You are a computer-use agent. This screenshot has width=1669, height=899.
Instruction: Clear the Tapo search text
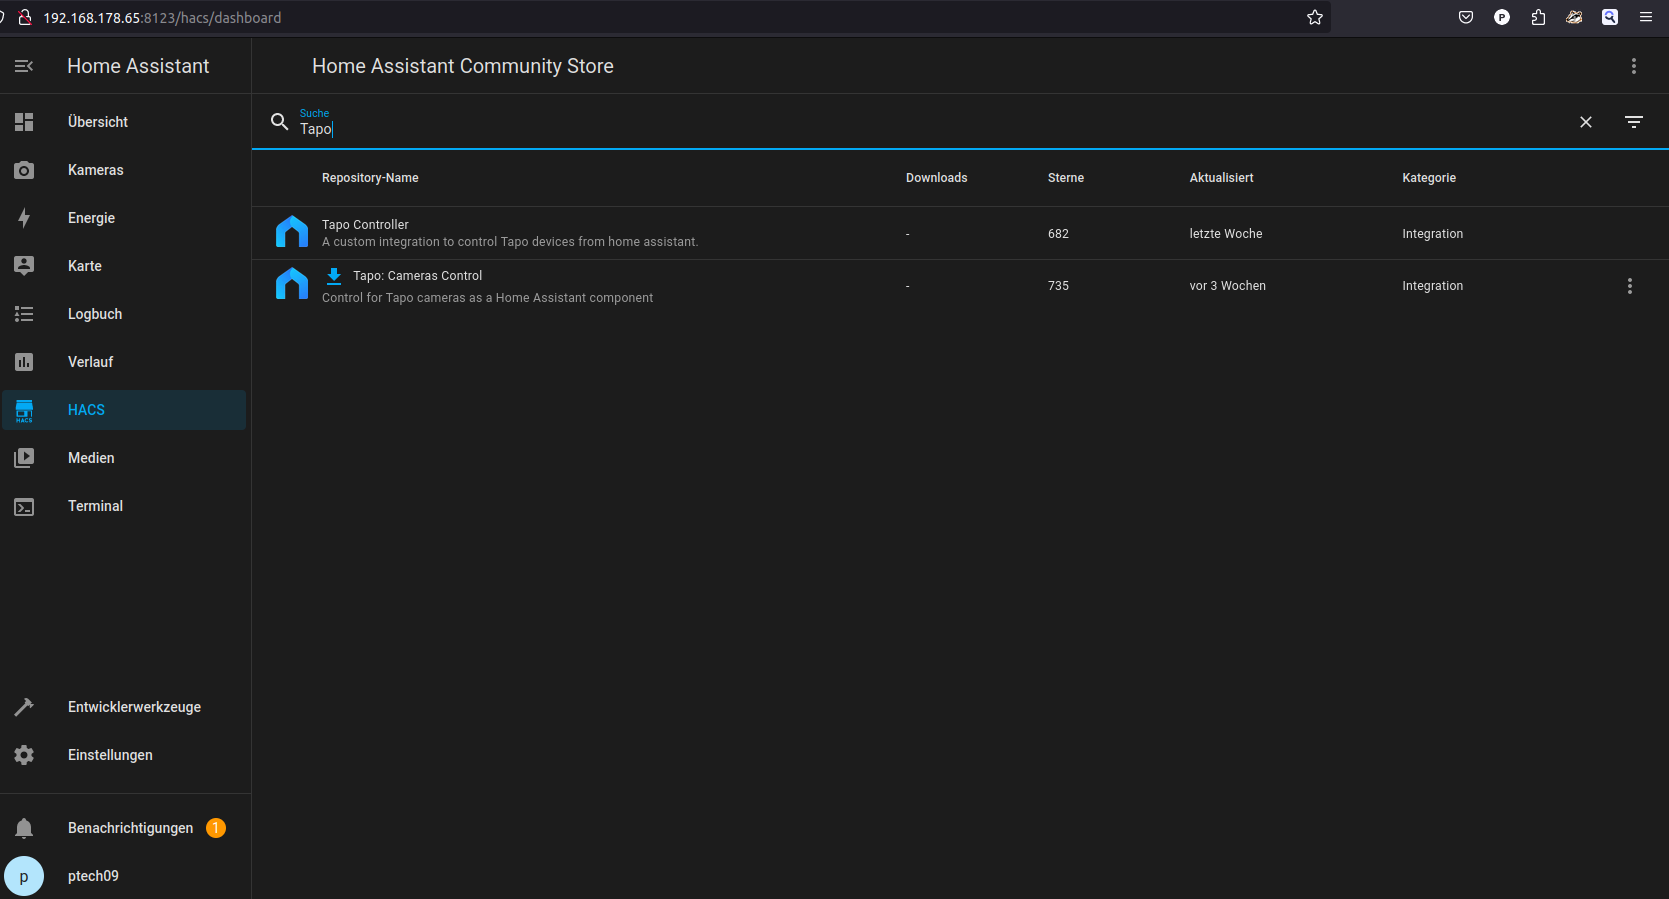tap(1585, 122)
